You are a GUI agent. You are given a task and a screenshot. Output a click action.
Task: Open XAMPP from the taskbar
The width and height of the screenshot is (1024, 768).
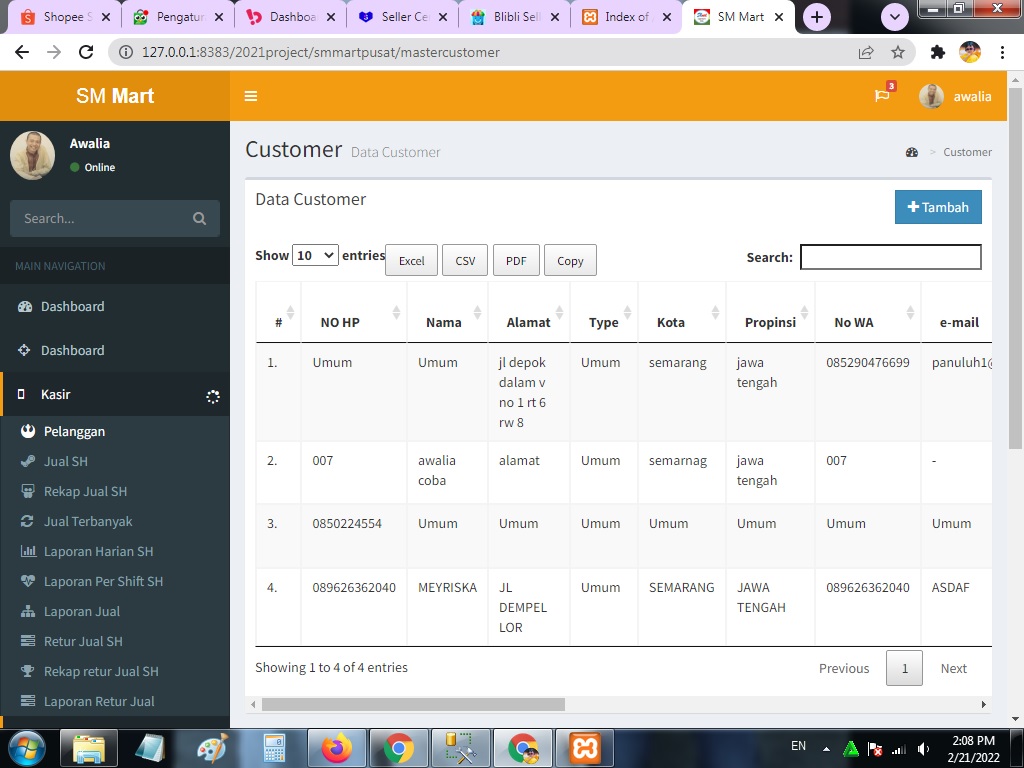[x=585, y=747]
